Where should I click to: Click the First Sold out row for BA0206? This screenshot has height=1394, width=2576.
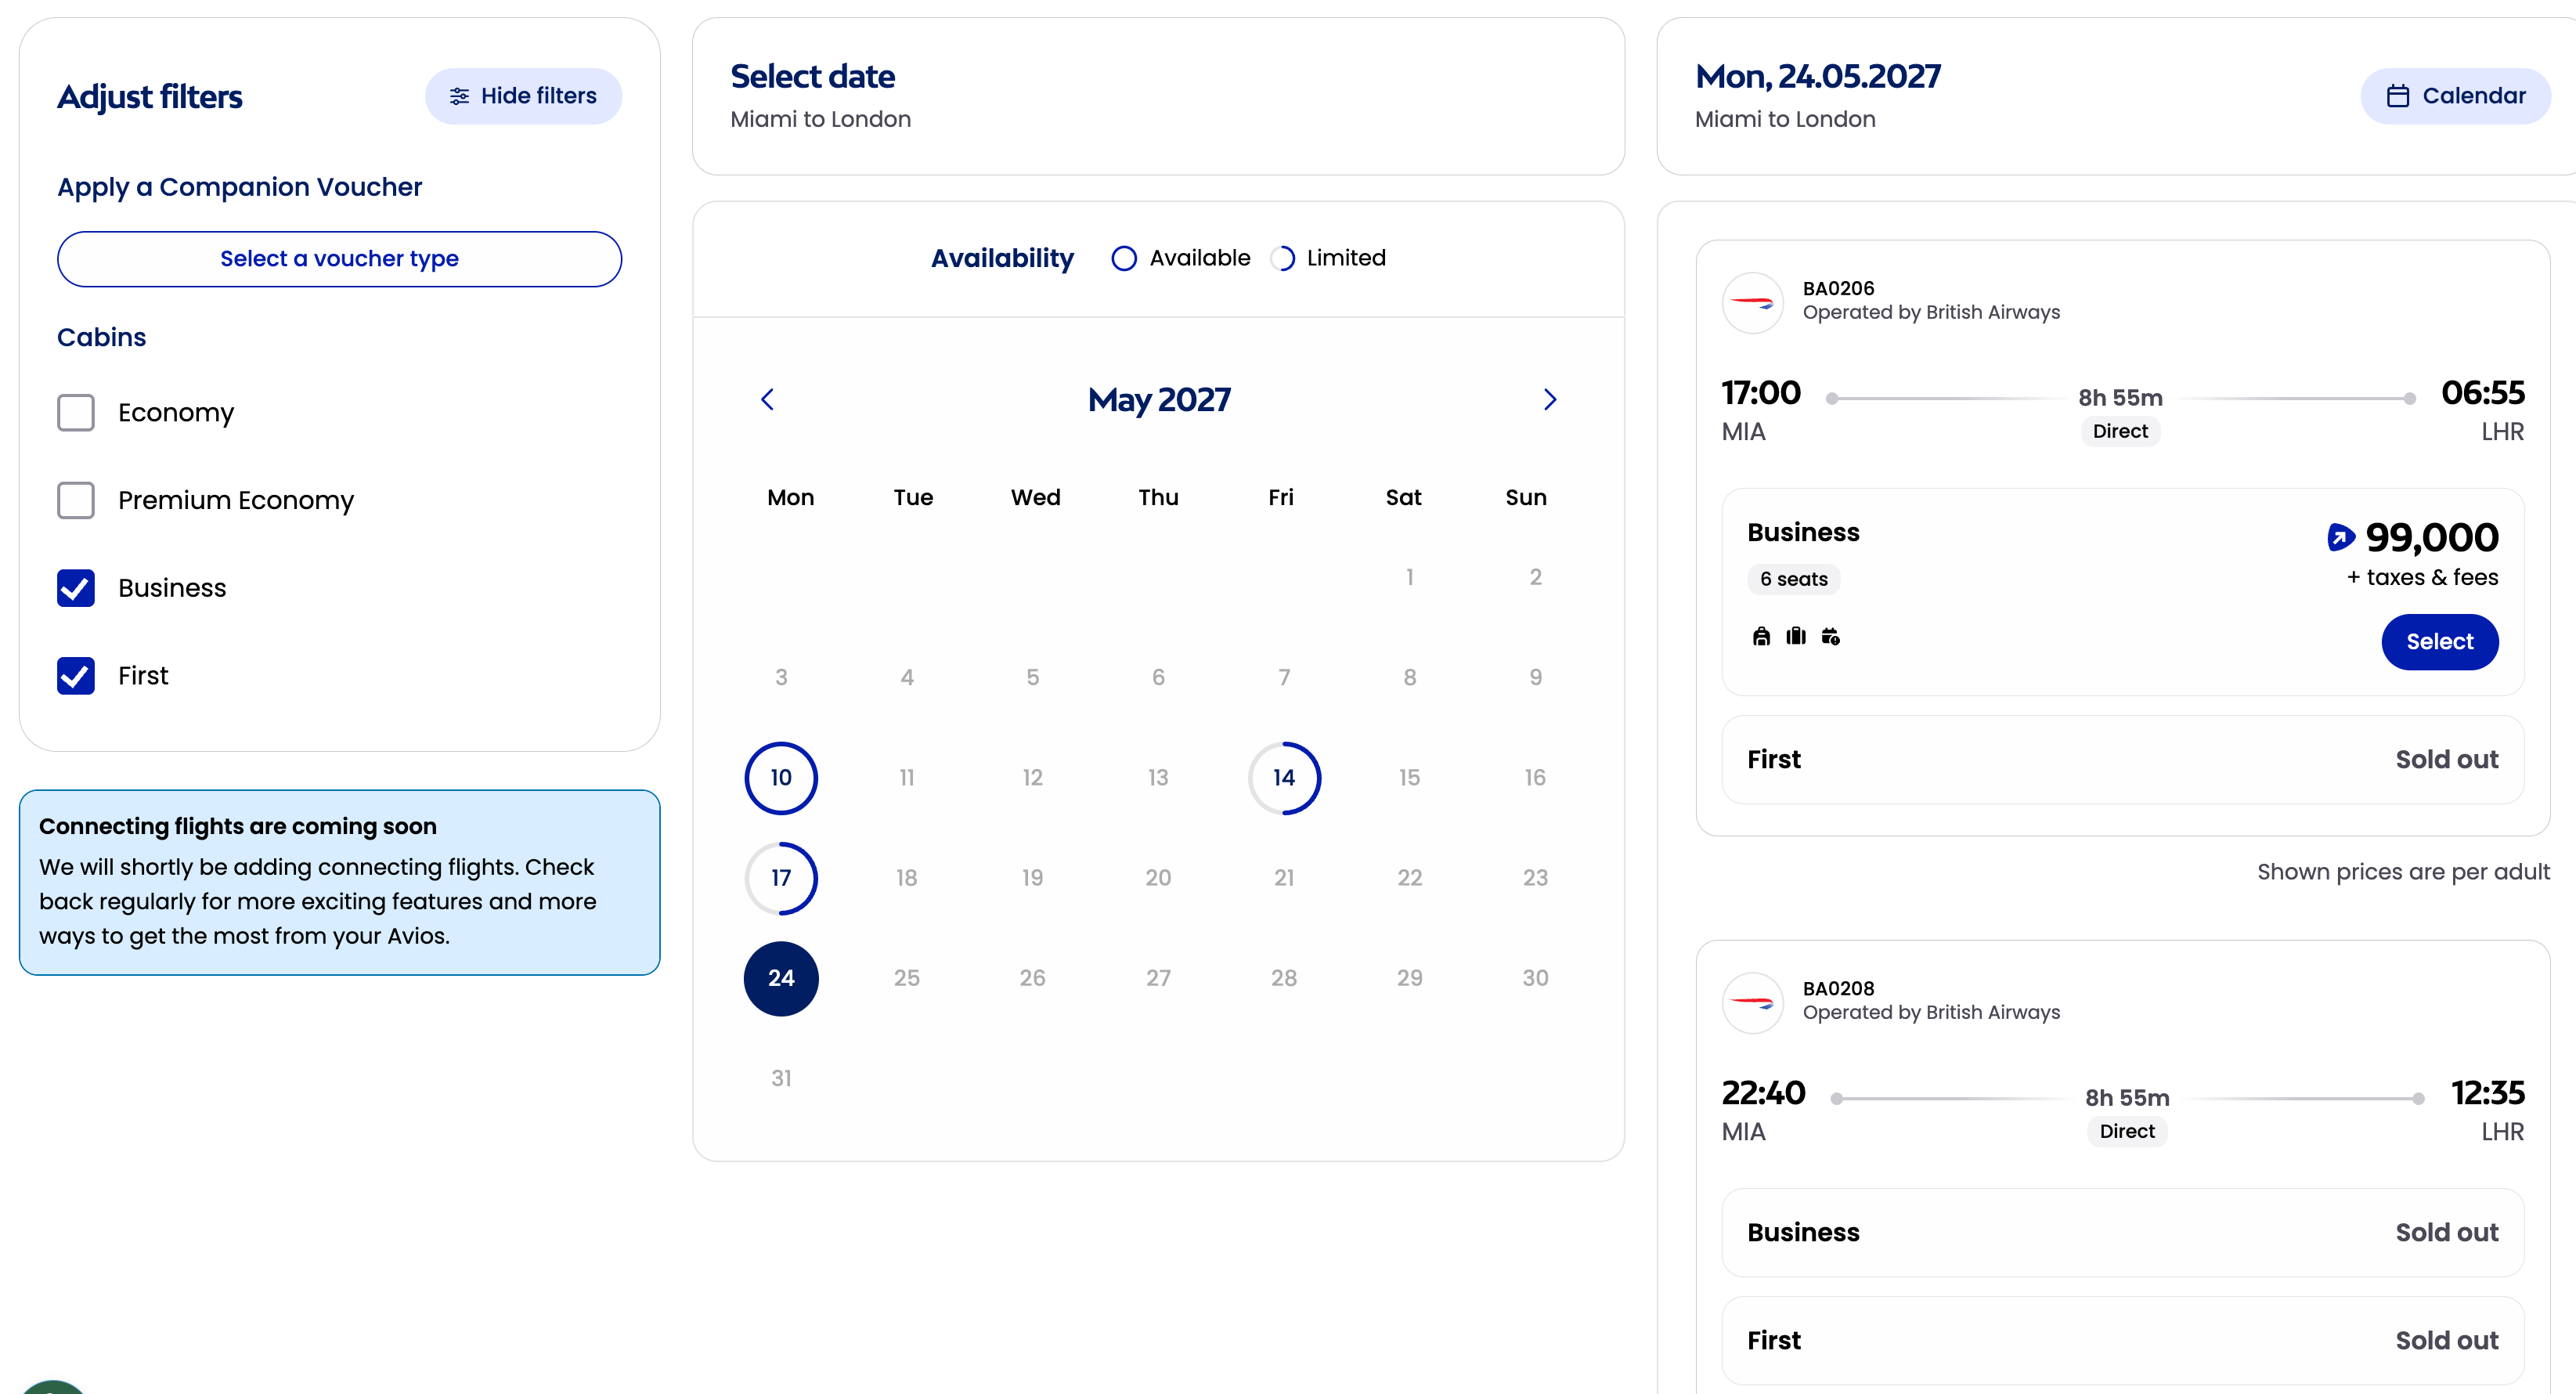2122,760
